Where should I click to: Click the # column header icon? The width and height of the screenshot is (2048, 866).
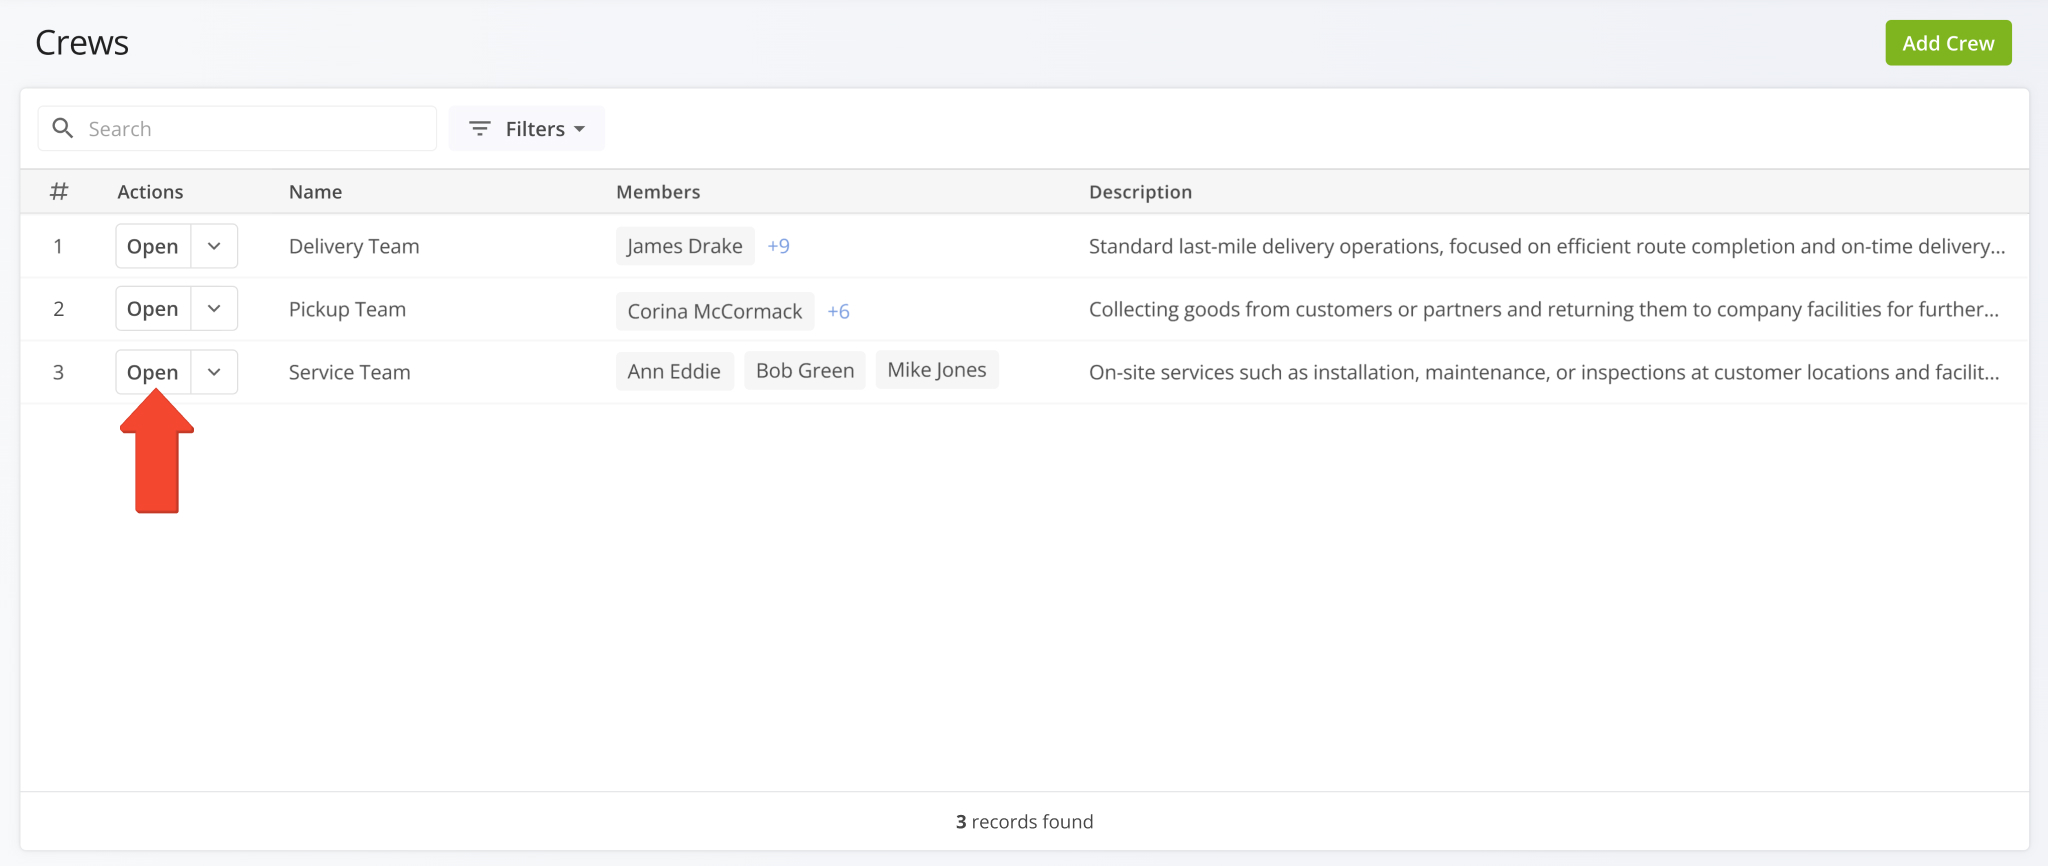59,191
